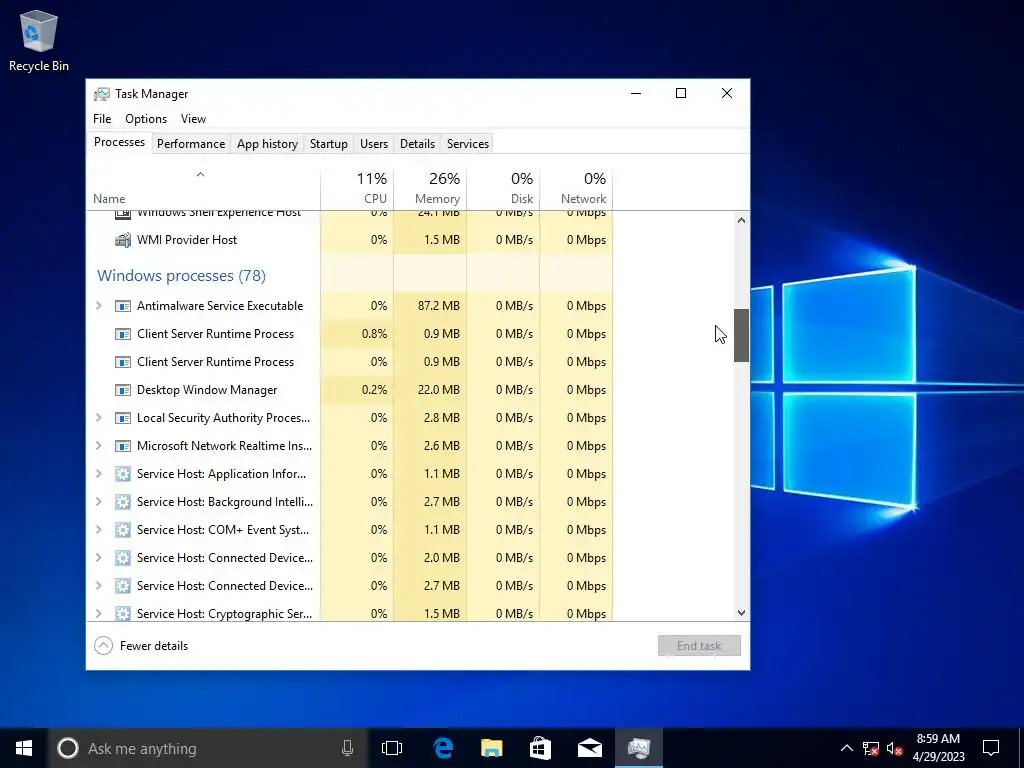Screen dimensions: 1024x768
Task: Open Task View from the taskbar
Action: [x=392, y=748]
